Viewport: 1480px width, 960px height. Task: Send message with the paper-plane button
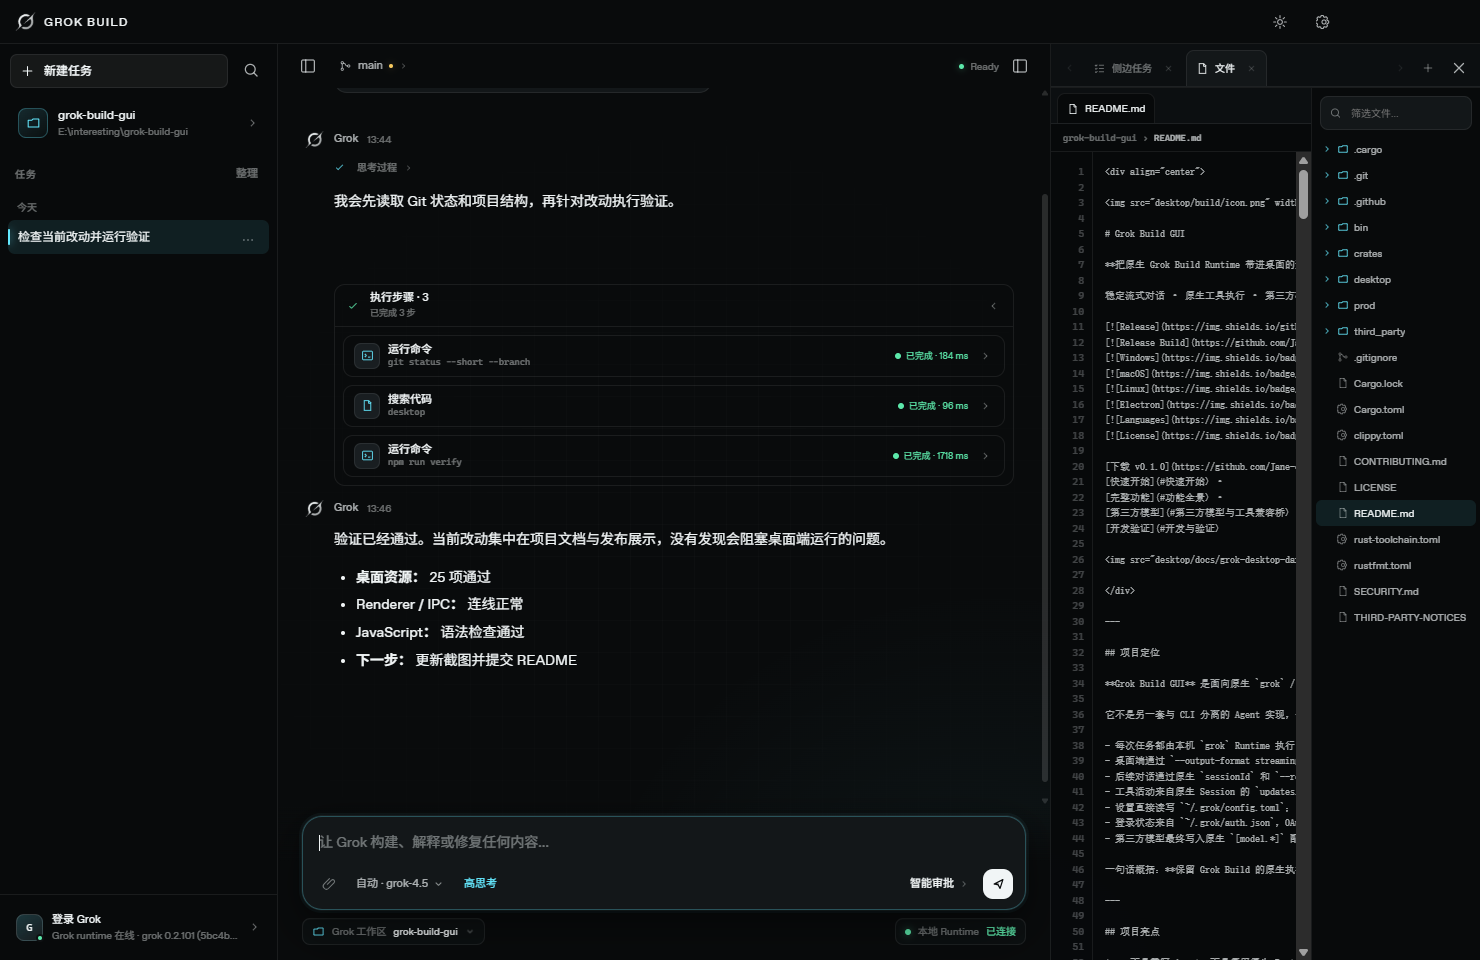point(998,884)
